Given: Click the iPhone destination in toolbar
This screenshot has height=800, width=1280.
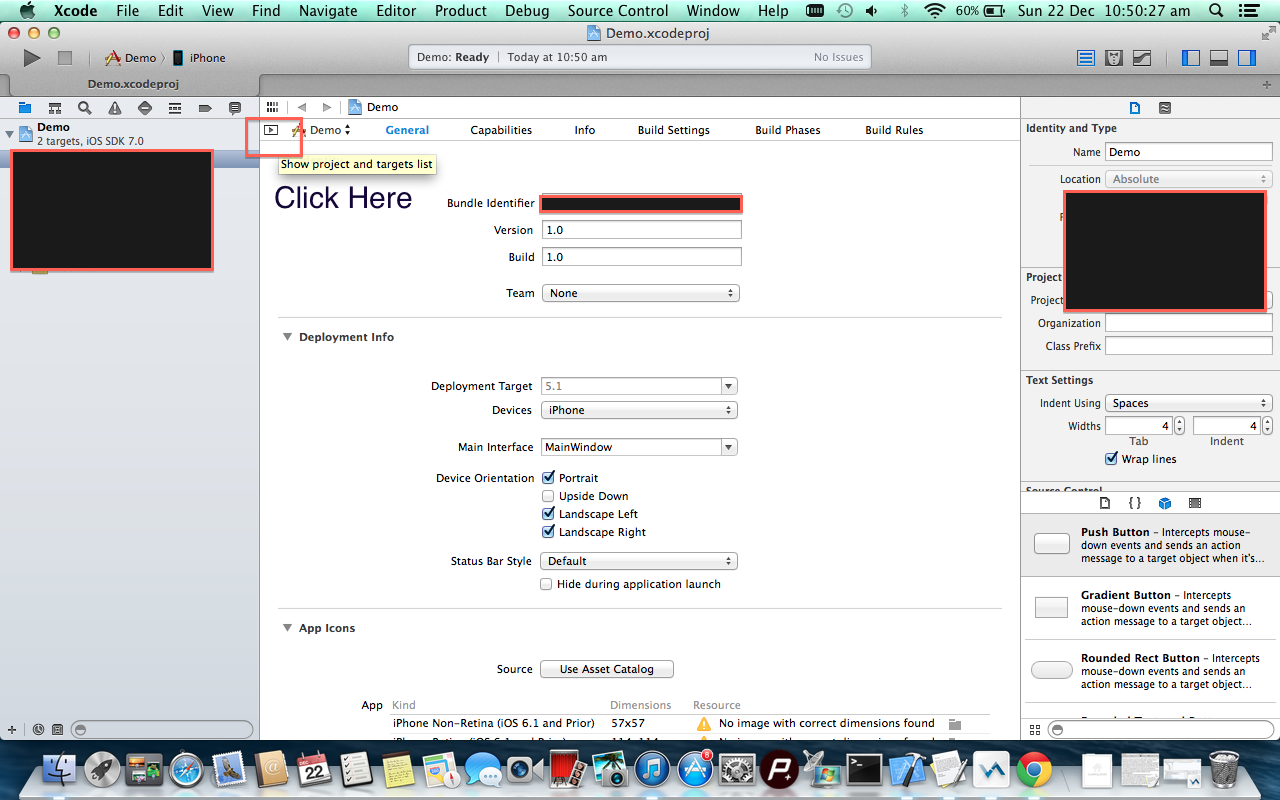Looking at the screenshot, I should (199, 58).
